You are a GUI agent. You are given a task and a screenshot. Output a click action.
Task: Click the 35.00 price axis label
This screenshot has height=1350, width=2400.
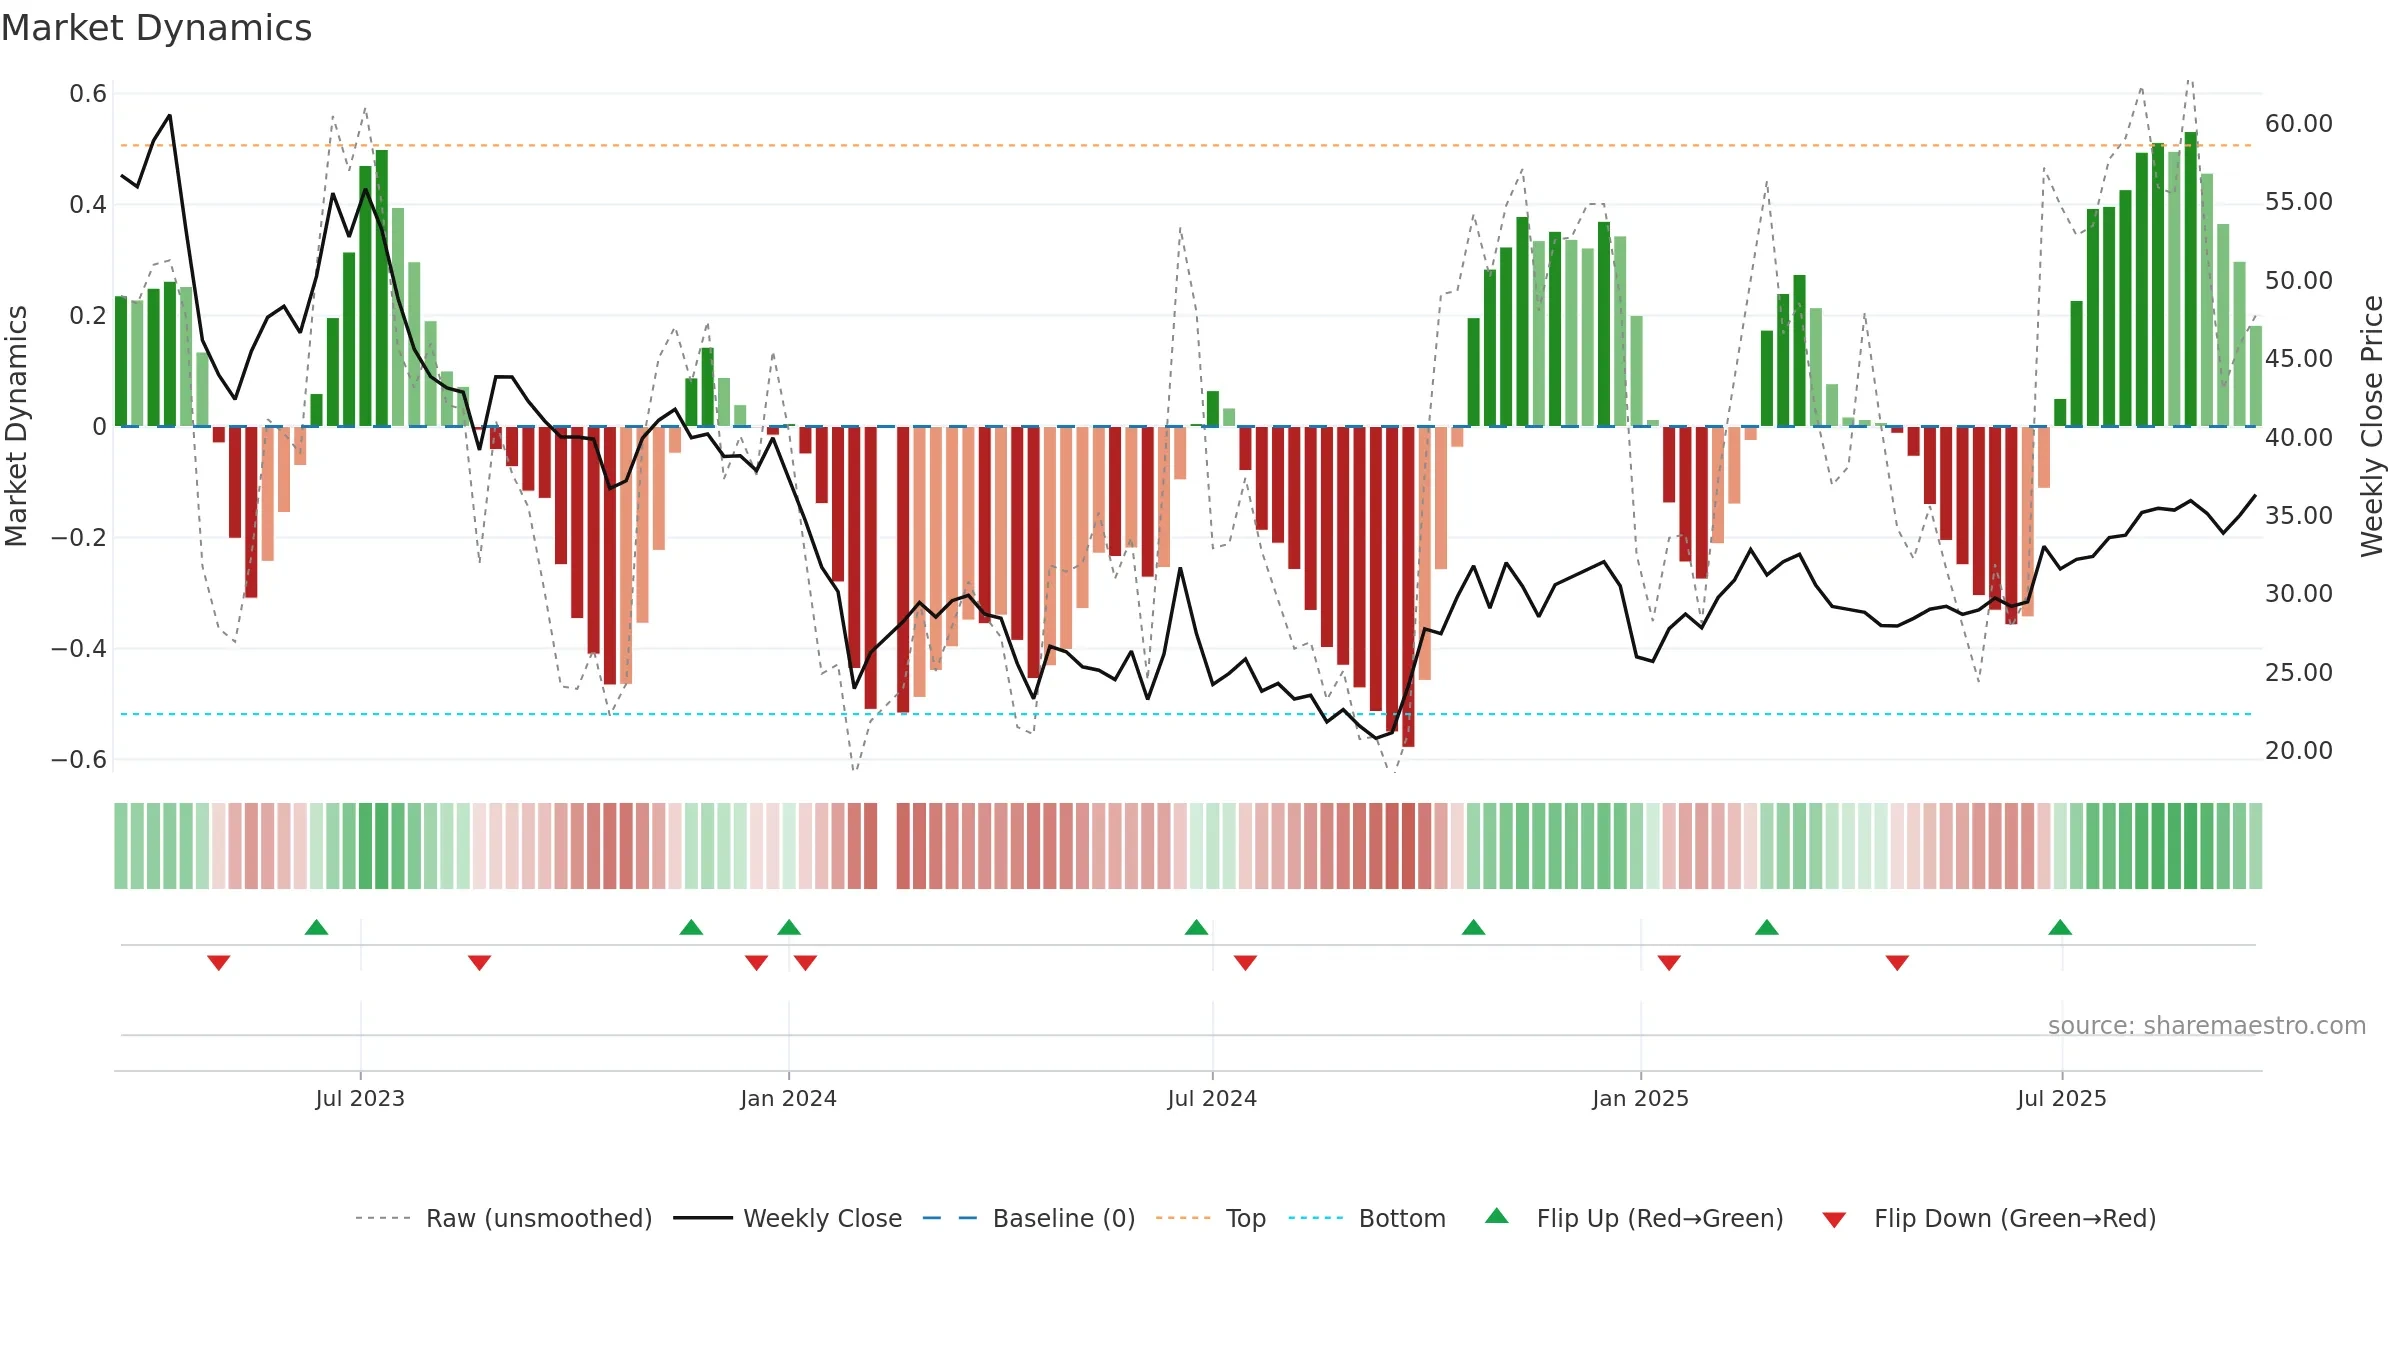coord(2299,516)
